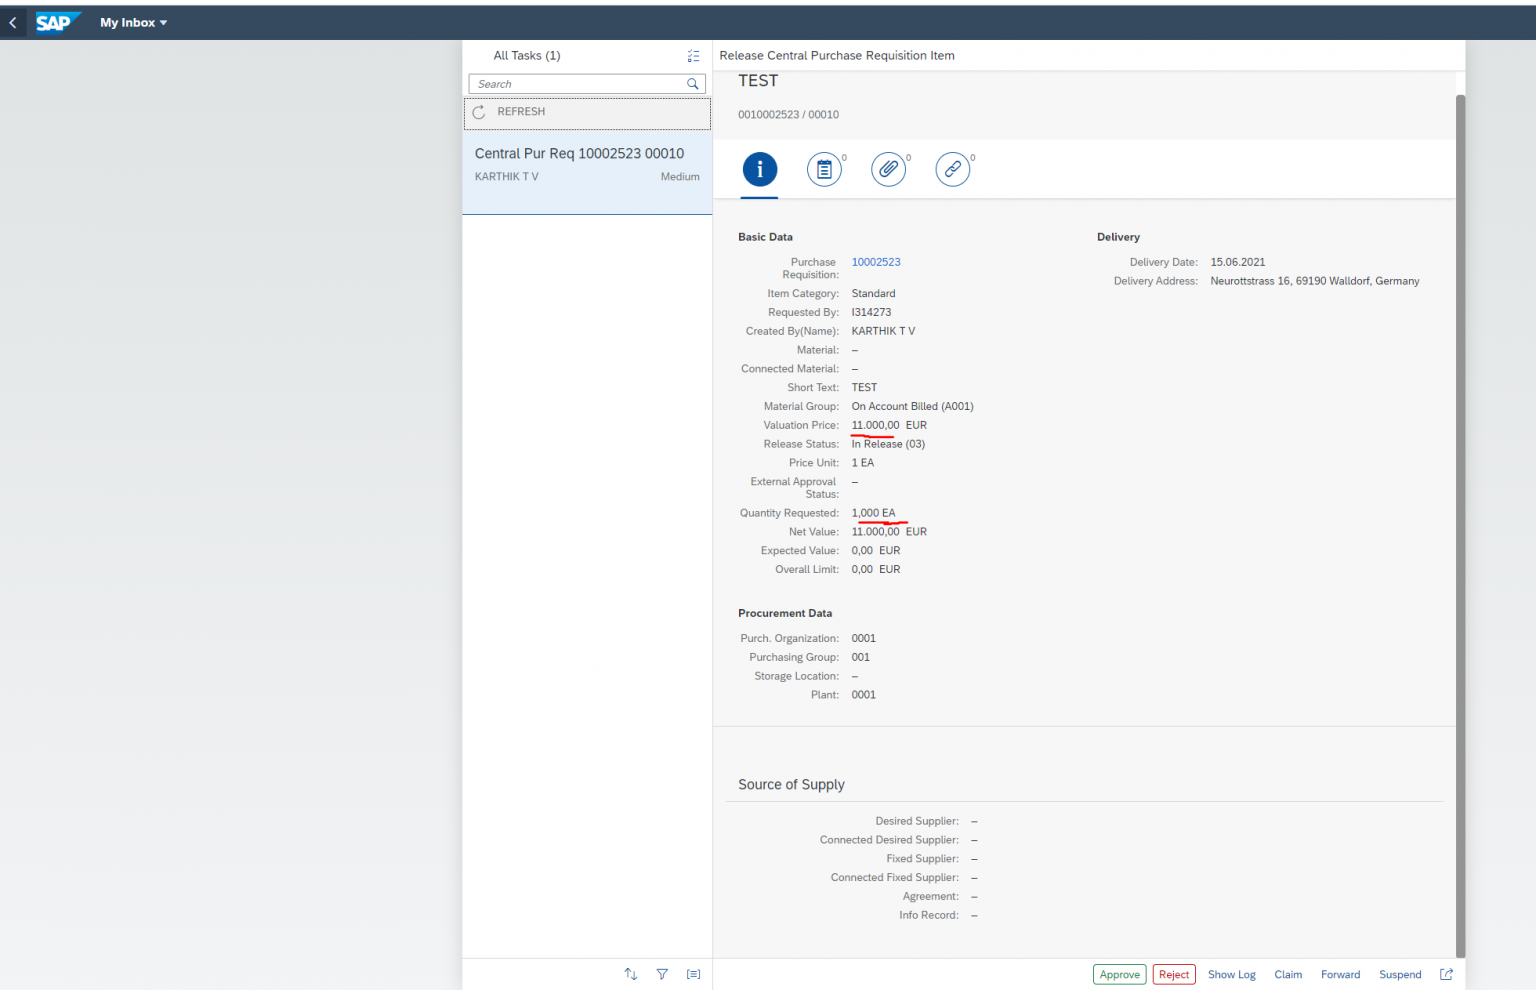
Task: Toggle multi-select mode beside All Tasks header
Action: pos(693,56)
